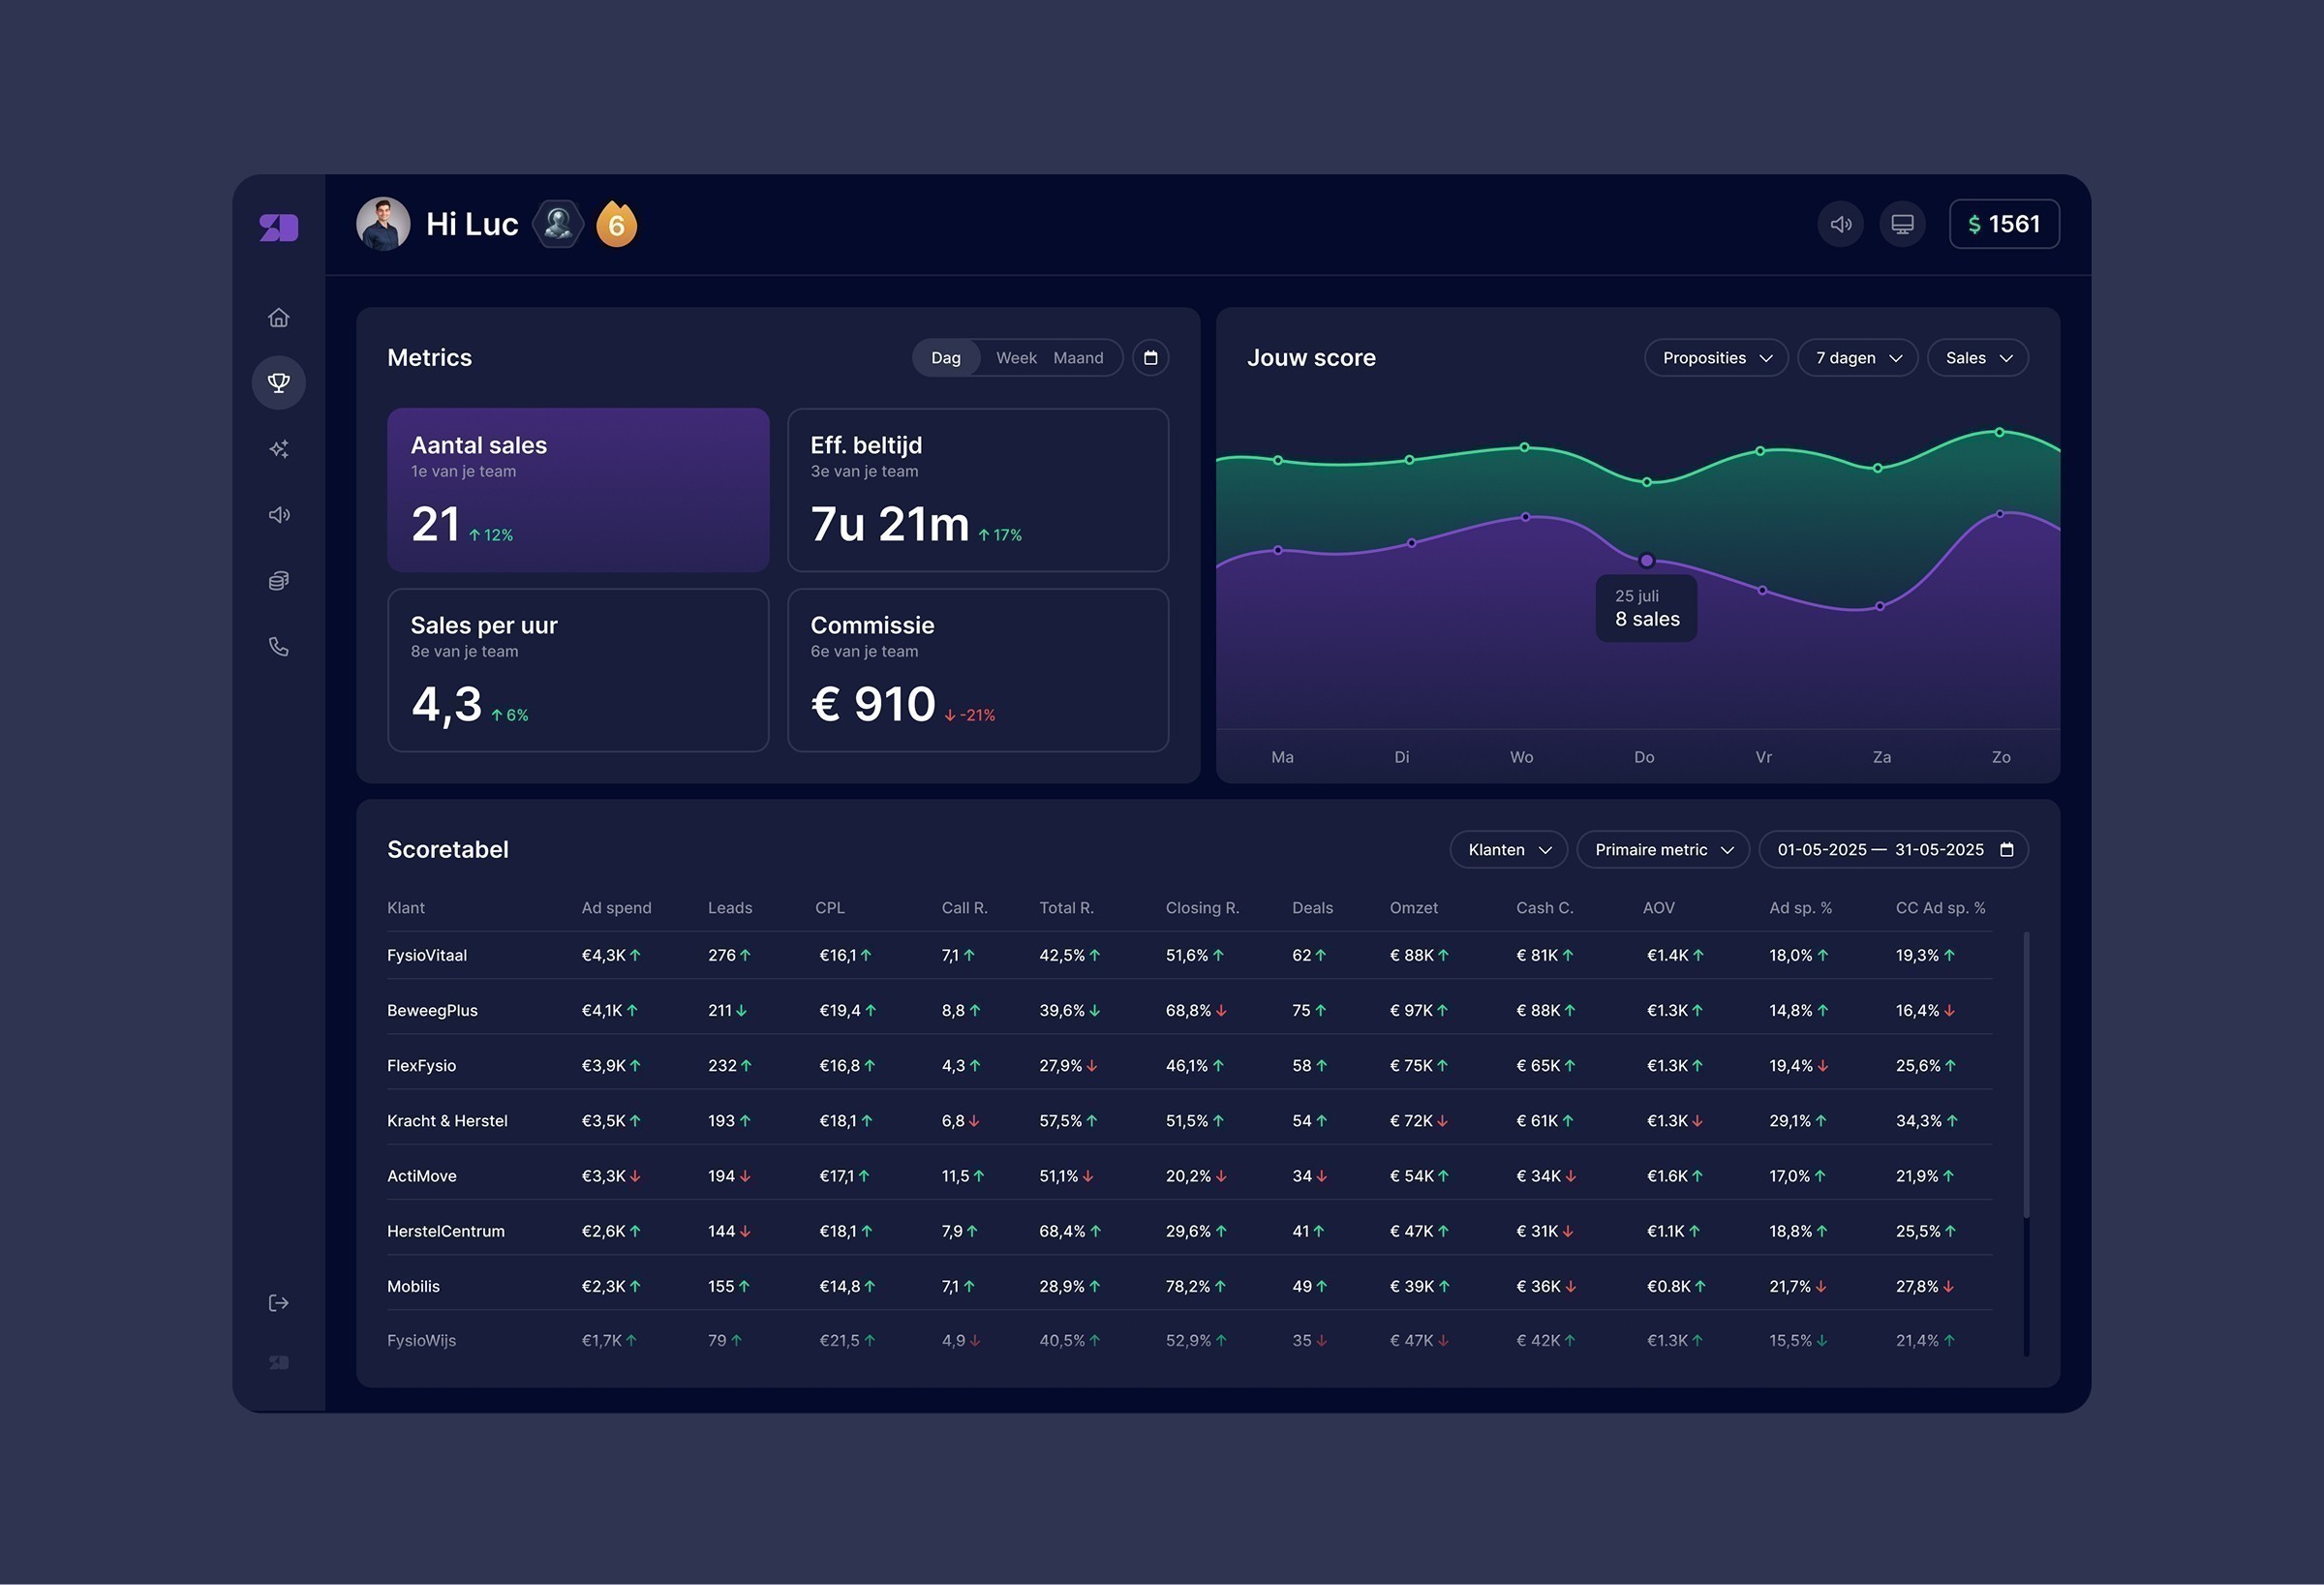2324x1585 pixels.
Task: Open the phone calls sidebar icon
Action: coord(279,647)
